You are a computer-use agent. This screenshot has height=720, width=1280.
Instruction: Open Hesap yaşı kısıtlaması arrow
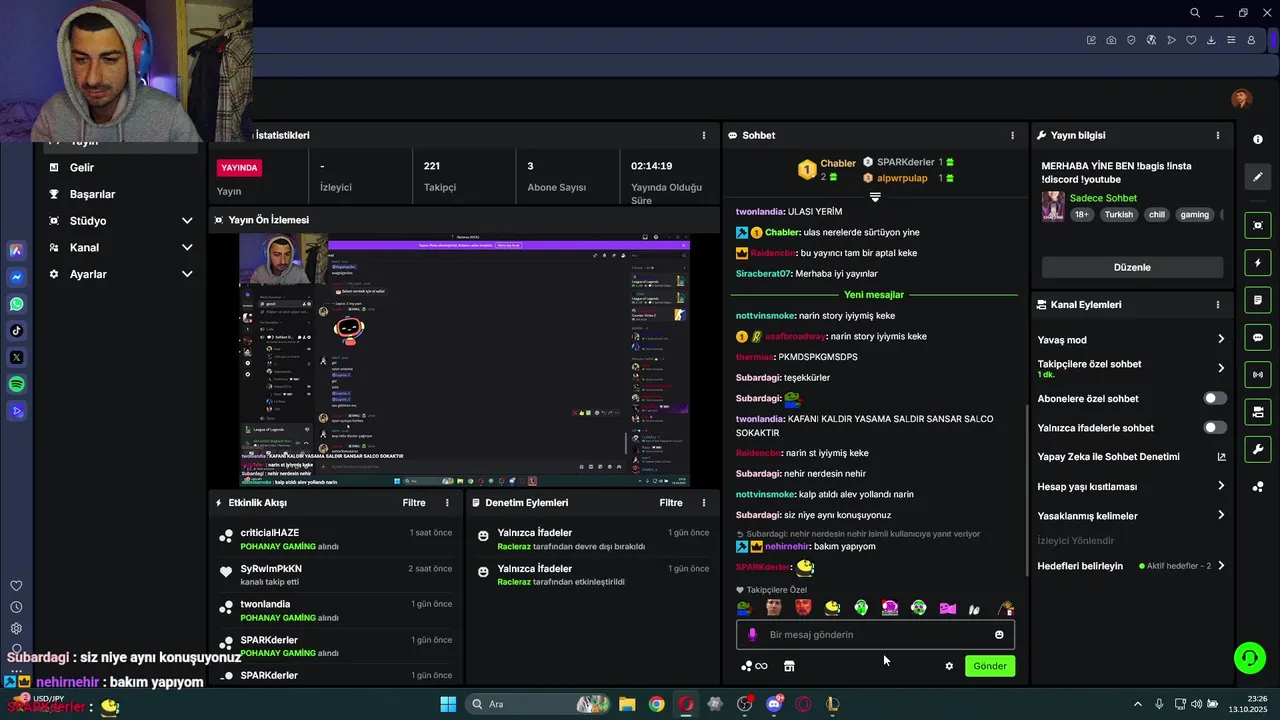coord(1220,486)
